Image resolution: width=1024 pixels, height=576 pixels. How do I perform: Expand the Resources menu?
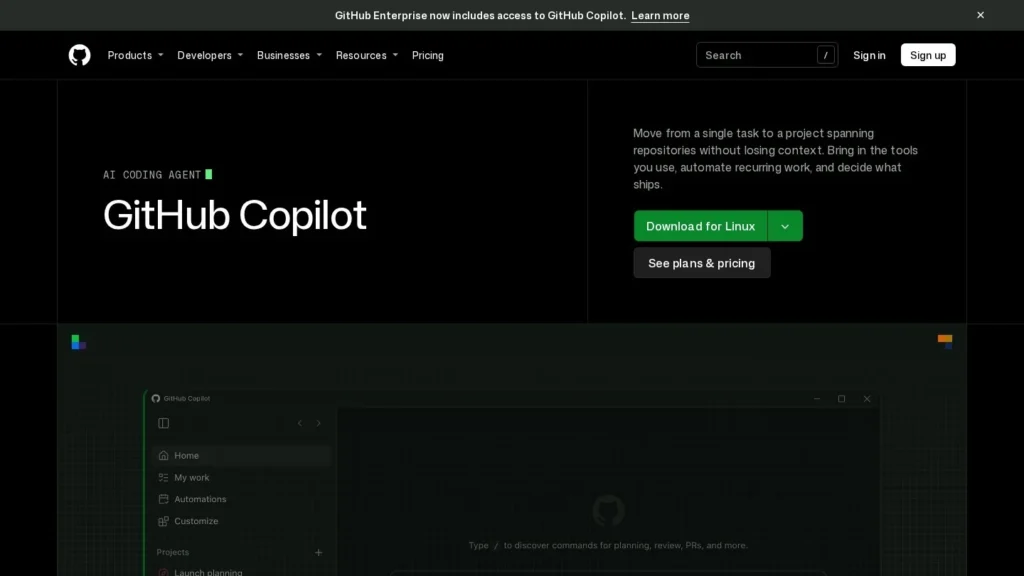pyautogui.click(x=366, y=55)
